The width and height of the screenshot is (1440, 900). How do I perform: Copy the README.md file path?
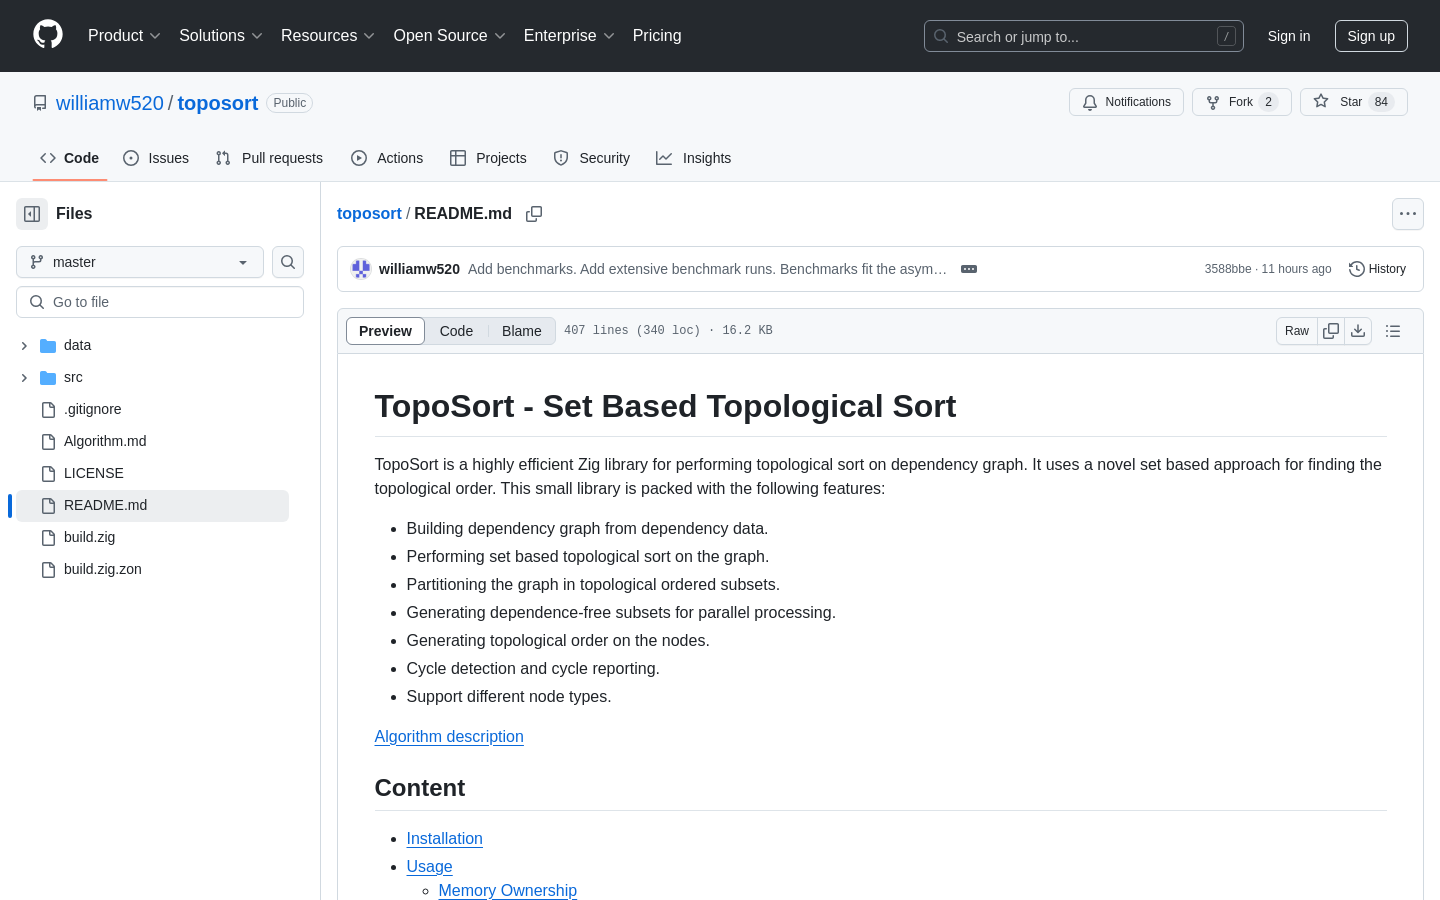pos(534,214)
